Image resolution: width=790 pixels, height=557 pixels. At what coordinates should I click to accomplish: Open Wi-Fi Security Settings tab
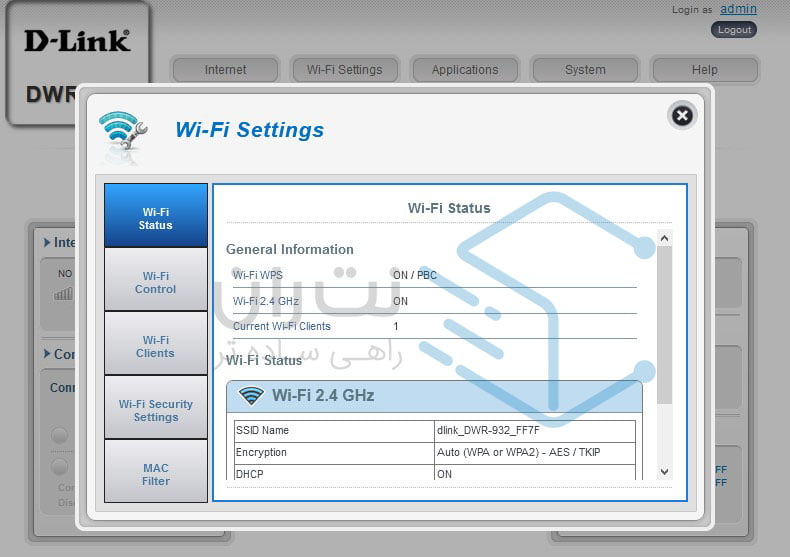click(x=156, y=410)
